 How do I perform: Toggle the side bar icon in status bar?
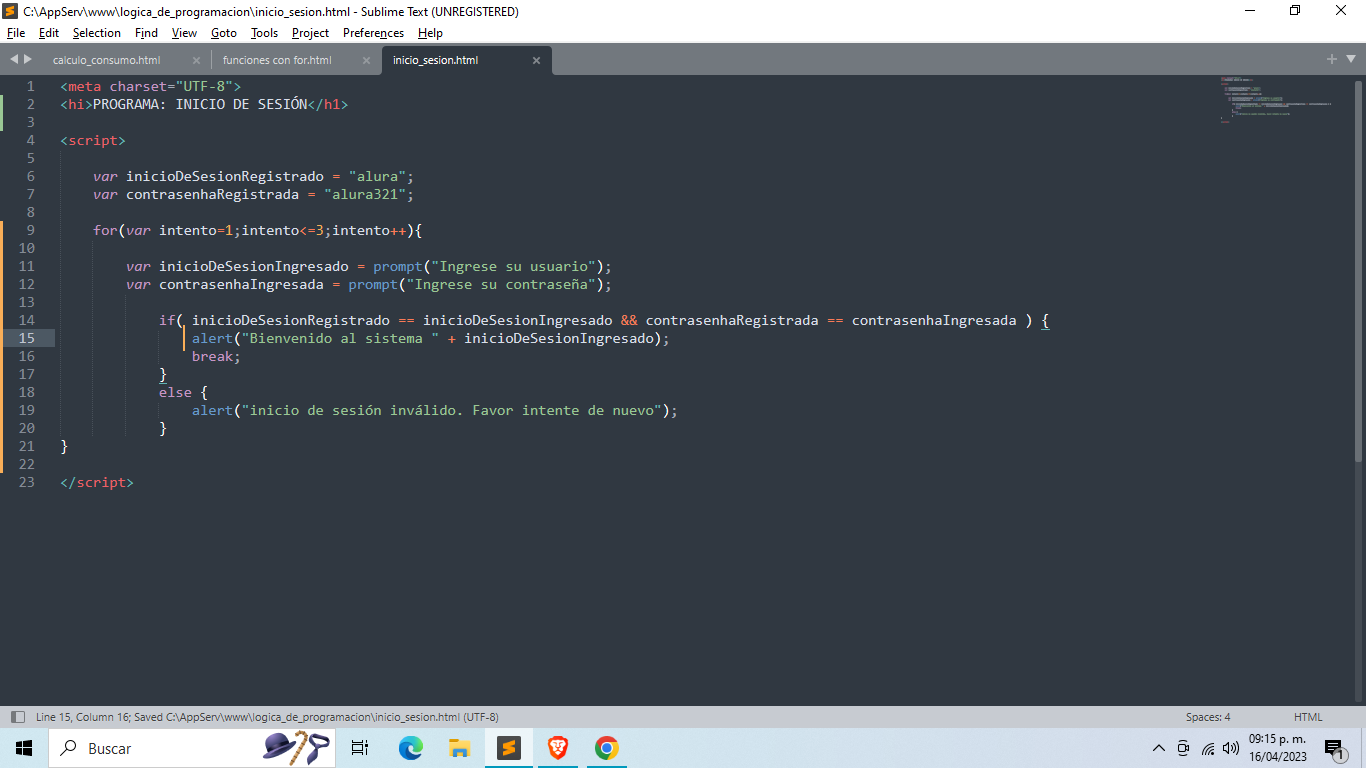pos(17,717)
